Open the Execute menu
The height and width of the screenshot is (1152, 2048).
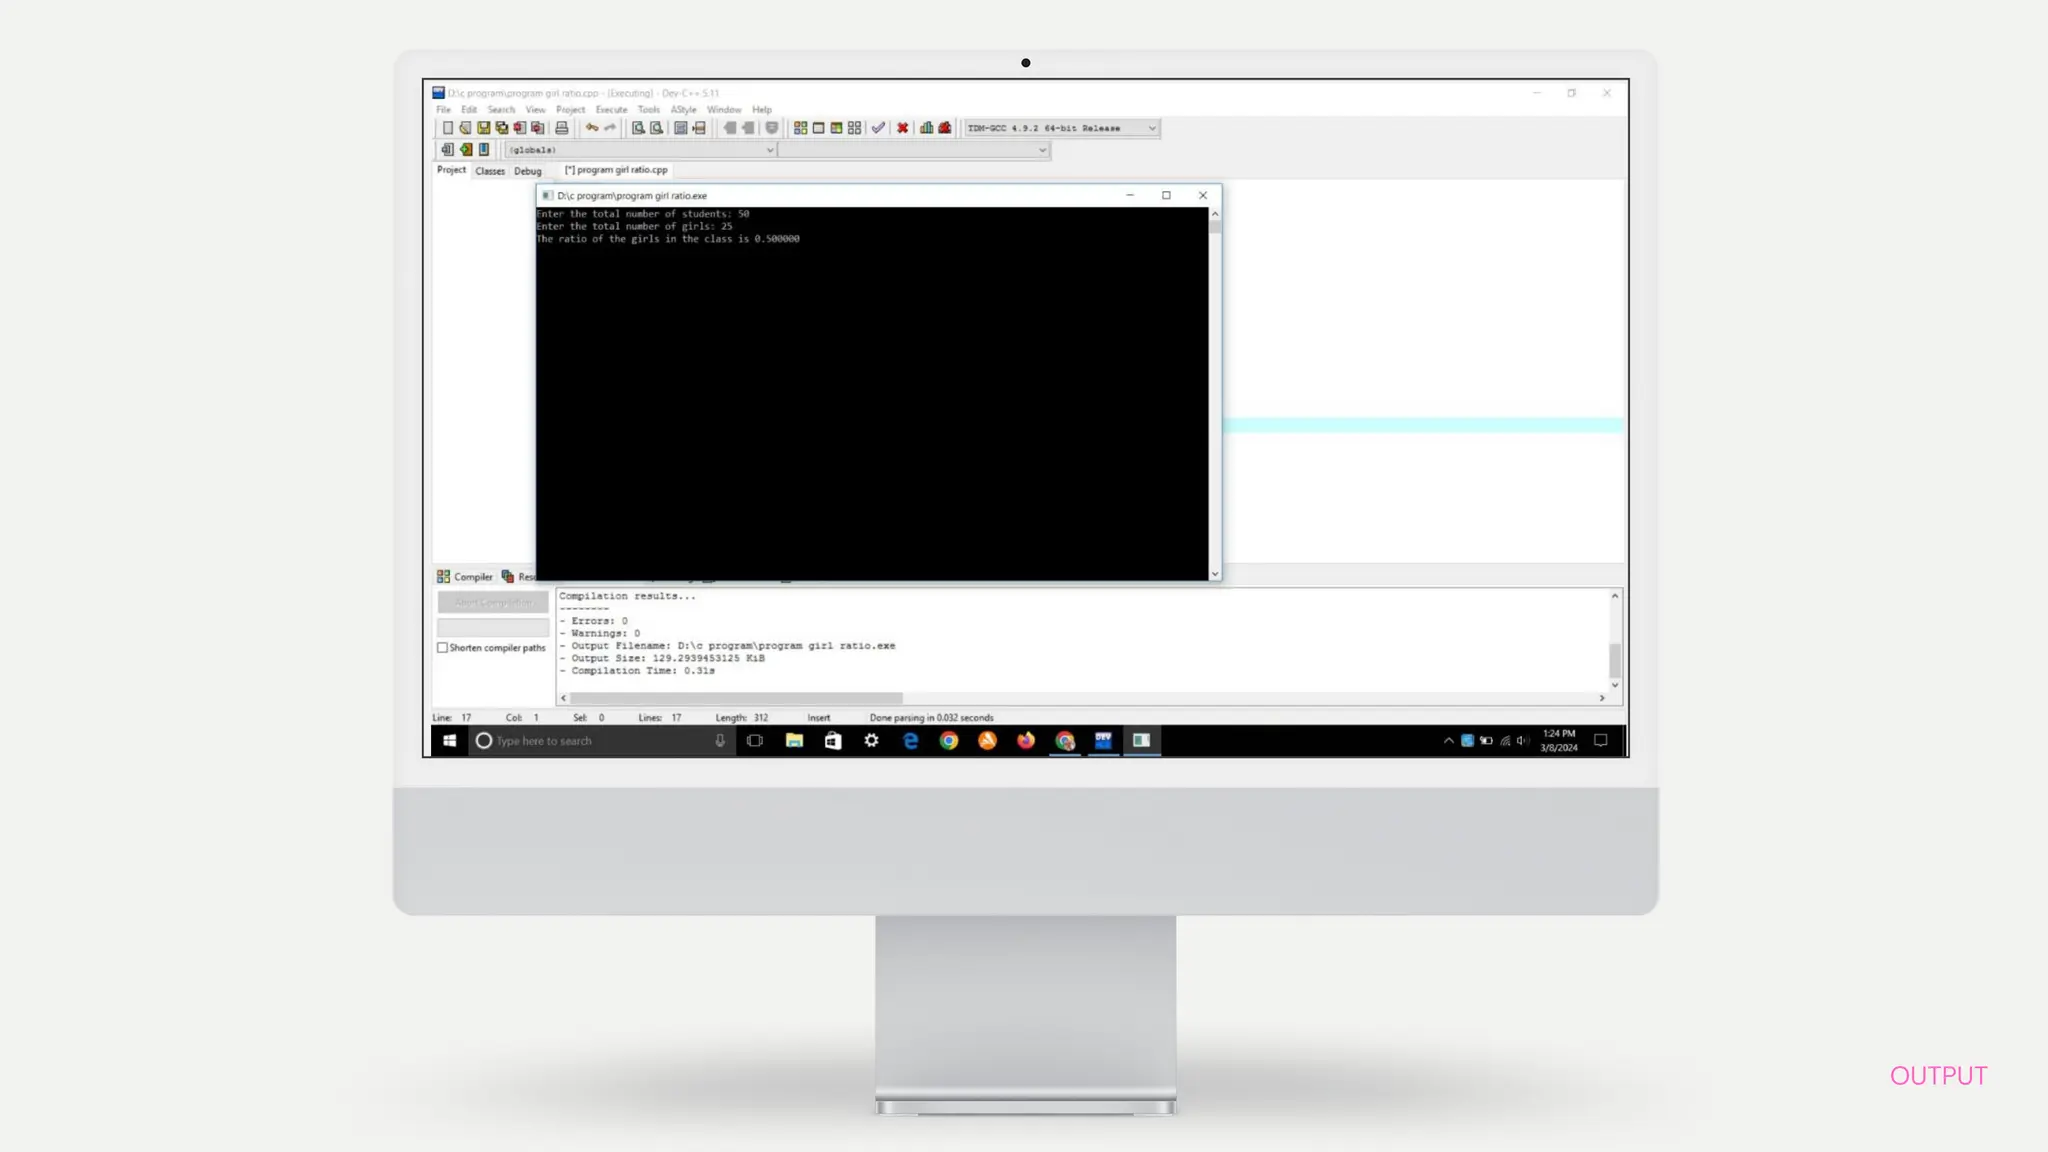click(611, 110)
